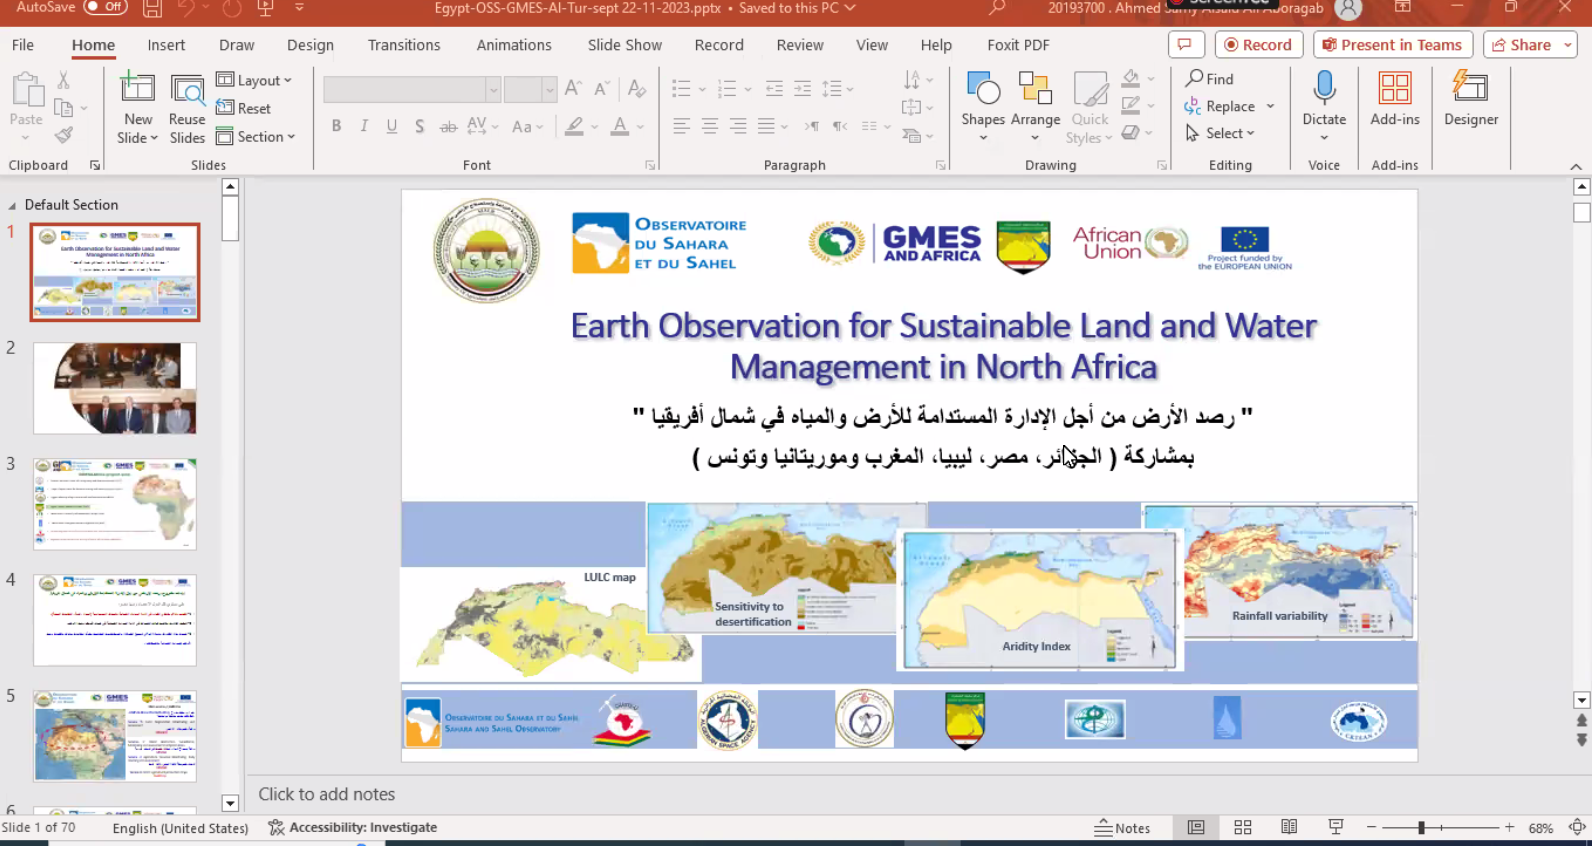Viewport: 1592px width, 846px height.
Task: Toggle text Shadow formatting
Action: pyautogui.click(x=420, y=126)
